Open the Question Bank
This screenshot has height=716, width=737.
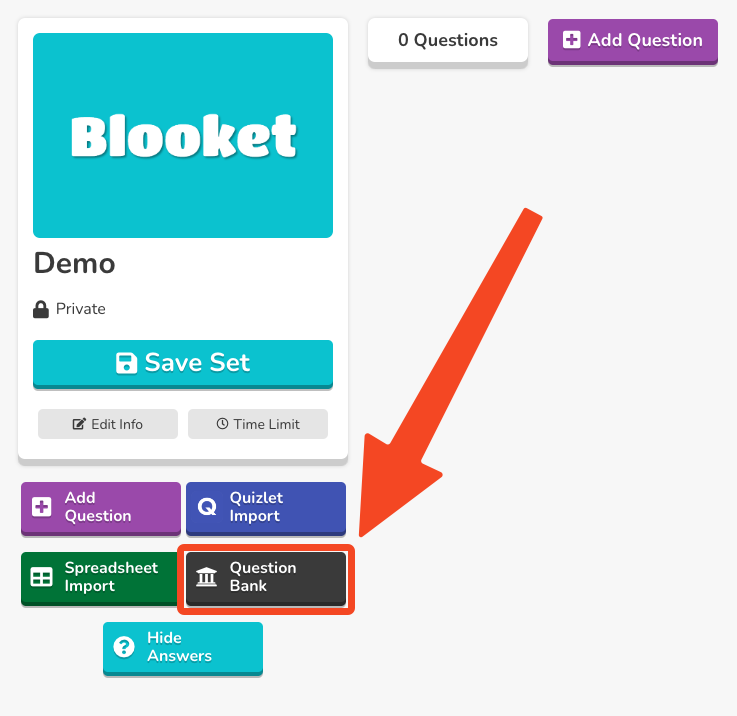point(266,577)
